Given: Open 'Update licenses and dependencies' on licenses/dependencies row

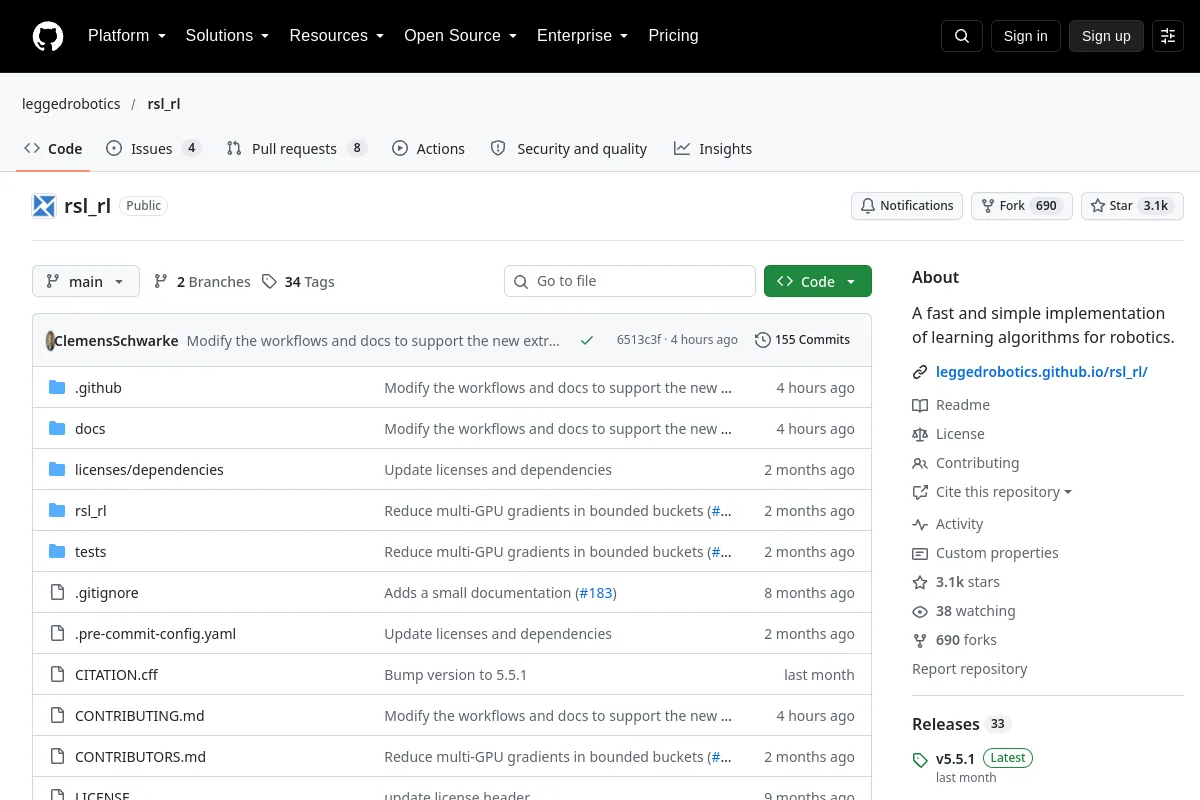Looking at the screenshot, I should (498, 470).
